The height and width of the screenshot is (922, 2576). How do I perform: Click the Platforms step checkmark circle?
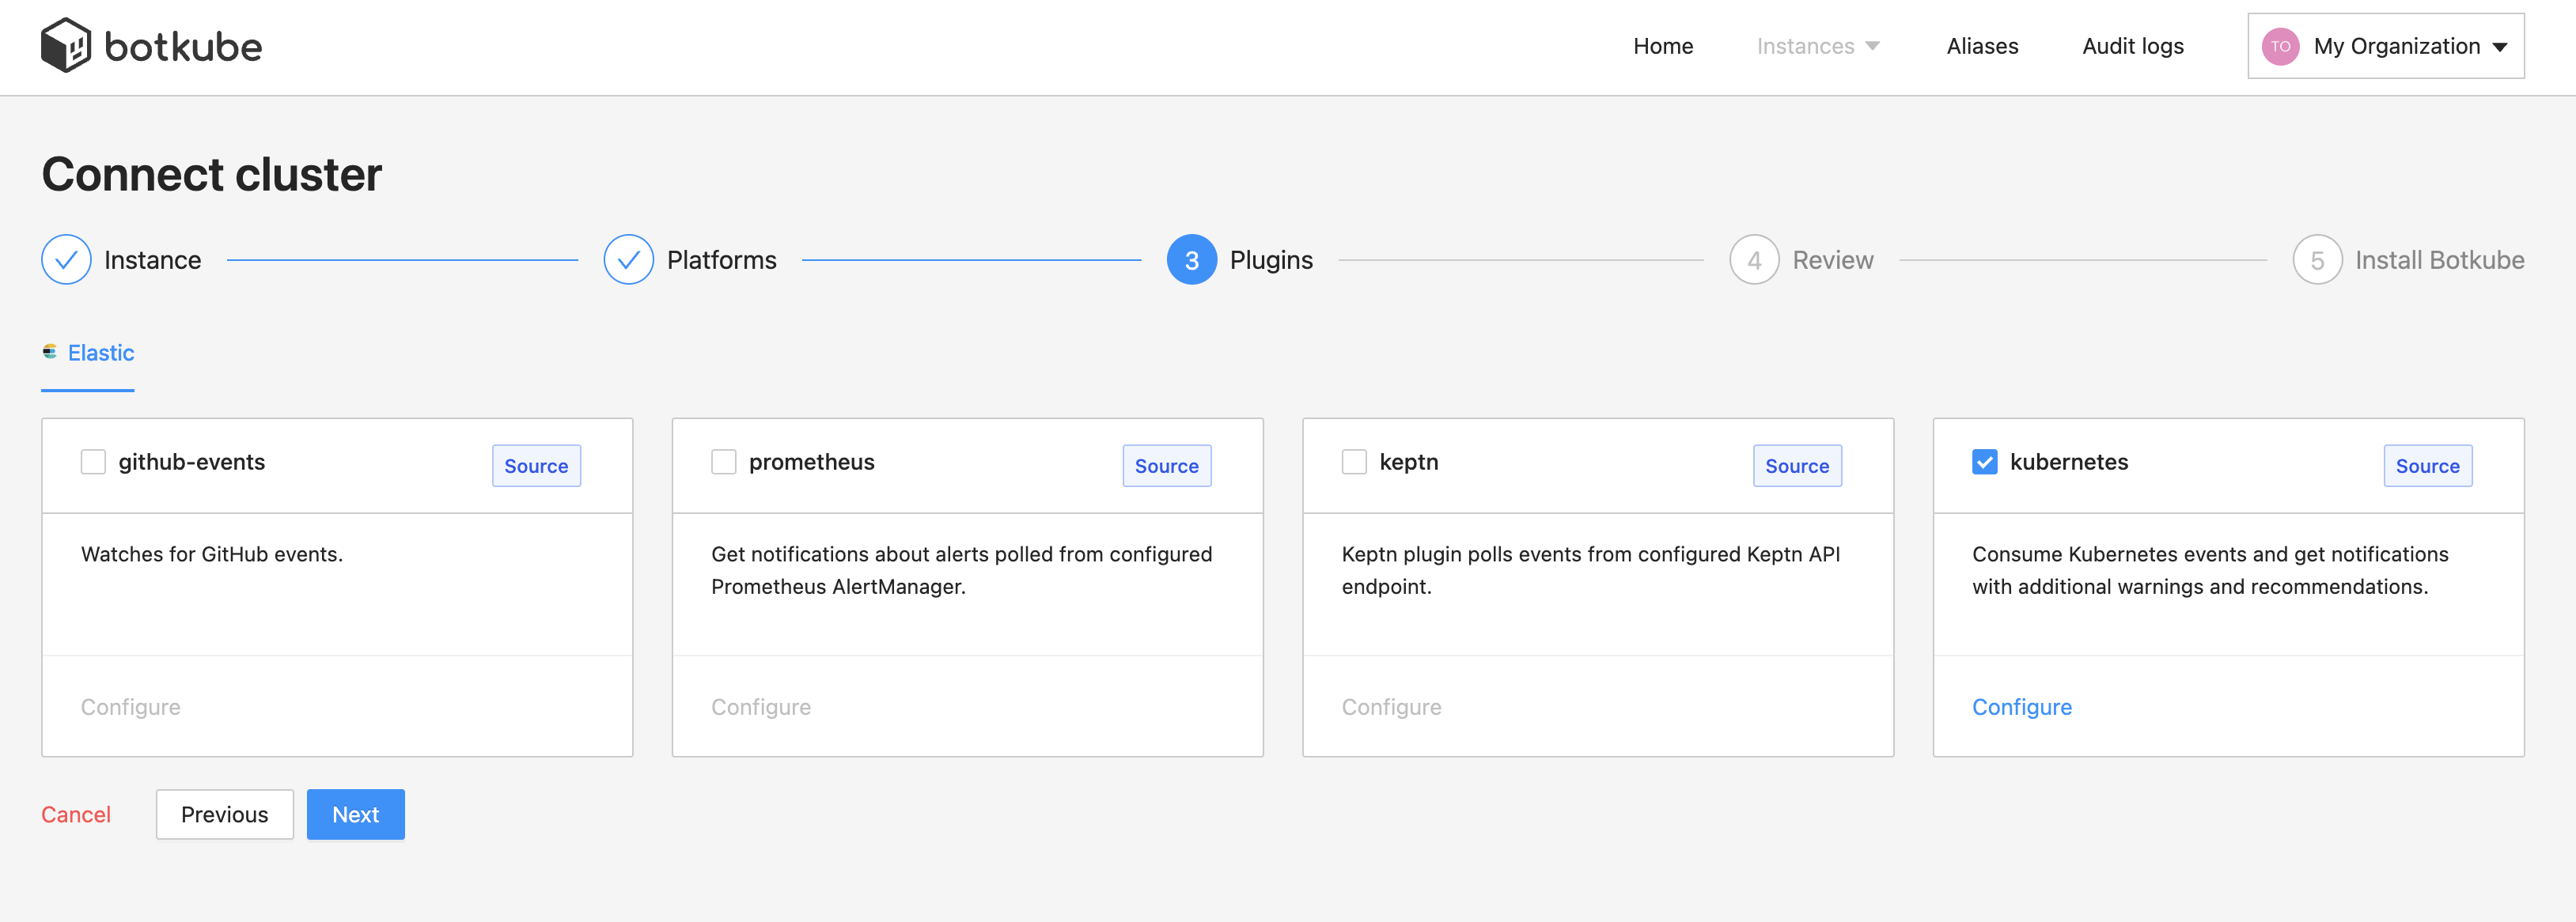pyautogui.click(x=629, y=260)
